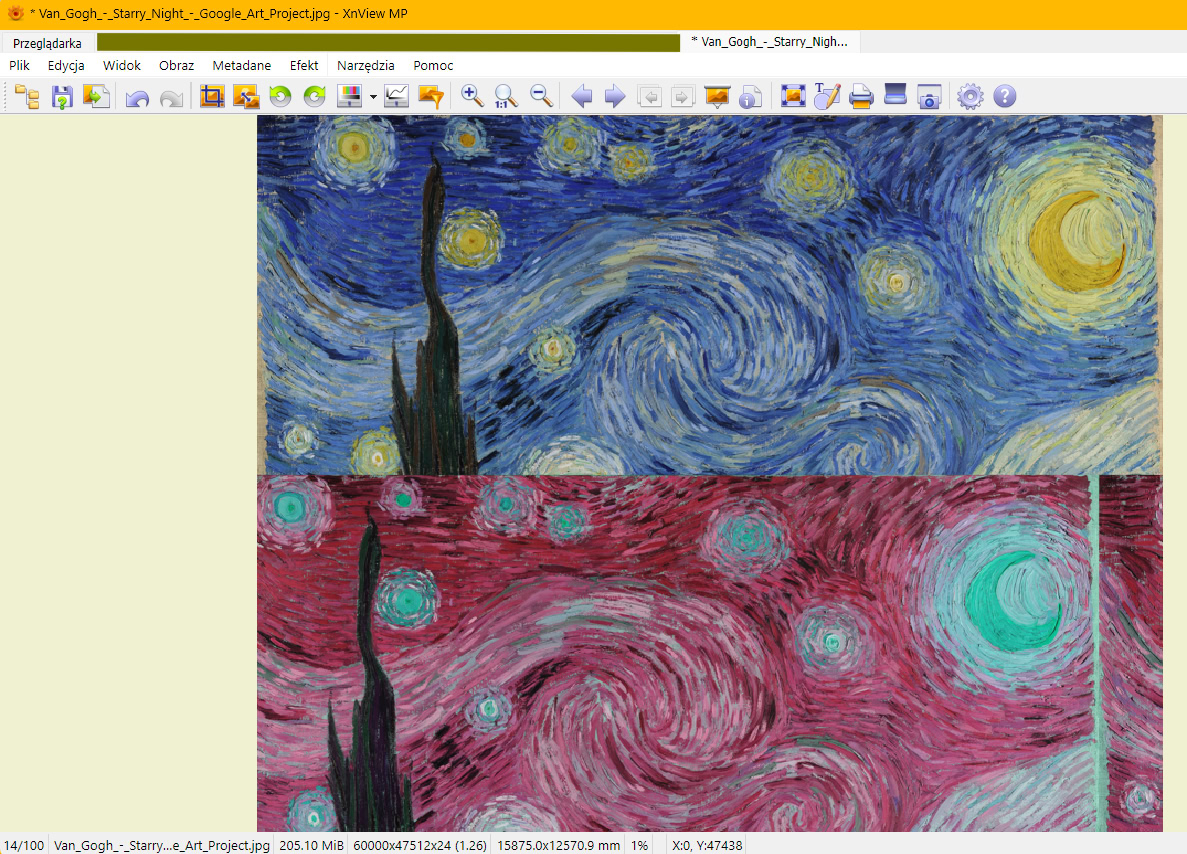Screen dimensions: 1187x854
Task: Rotate the image clockwise
Action: [314, 96]
